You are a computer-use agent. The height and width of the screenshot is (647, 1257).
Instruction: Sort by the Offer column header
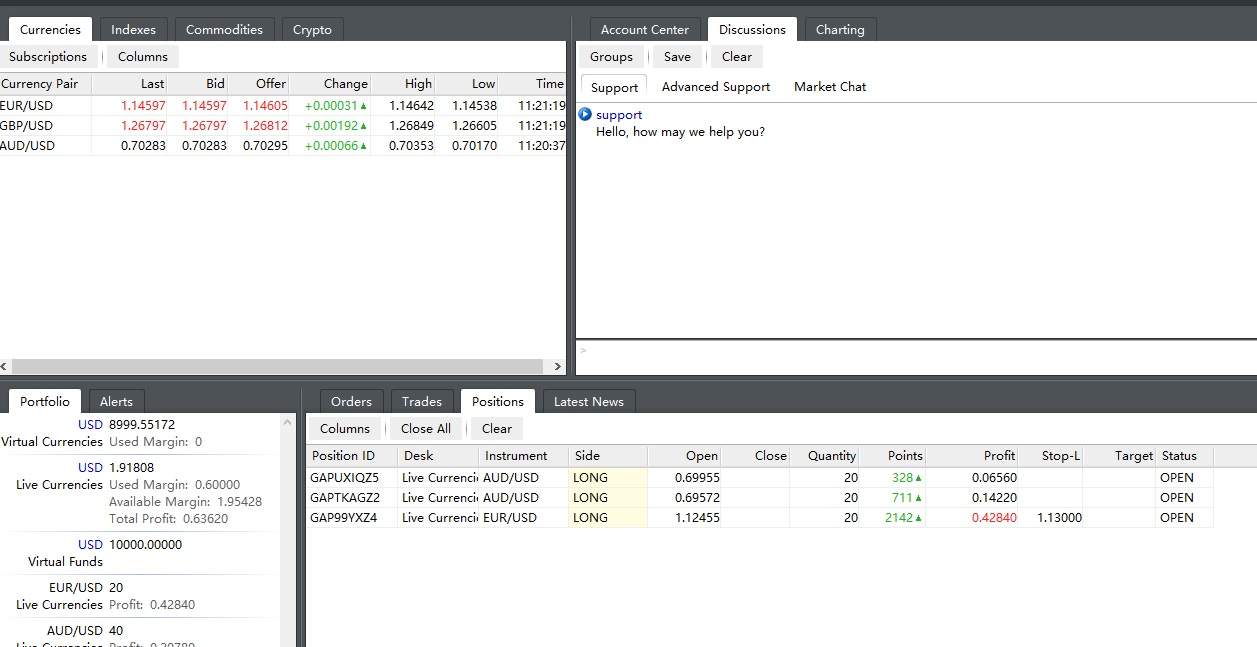point(259,84)
